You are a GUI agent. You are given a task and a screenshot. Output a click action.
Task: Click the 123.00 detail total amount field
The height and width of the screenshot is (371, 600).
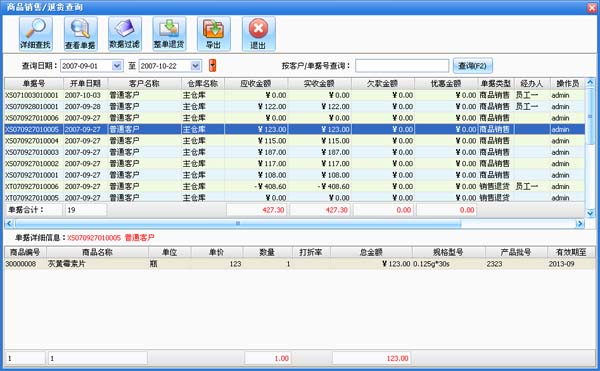(x=371, y=358)
